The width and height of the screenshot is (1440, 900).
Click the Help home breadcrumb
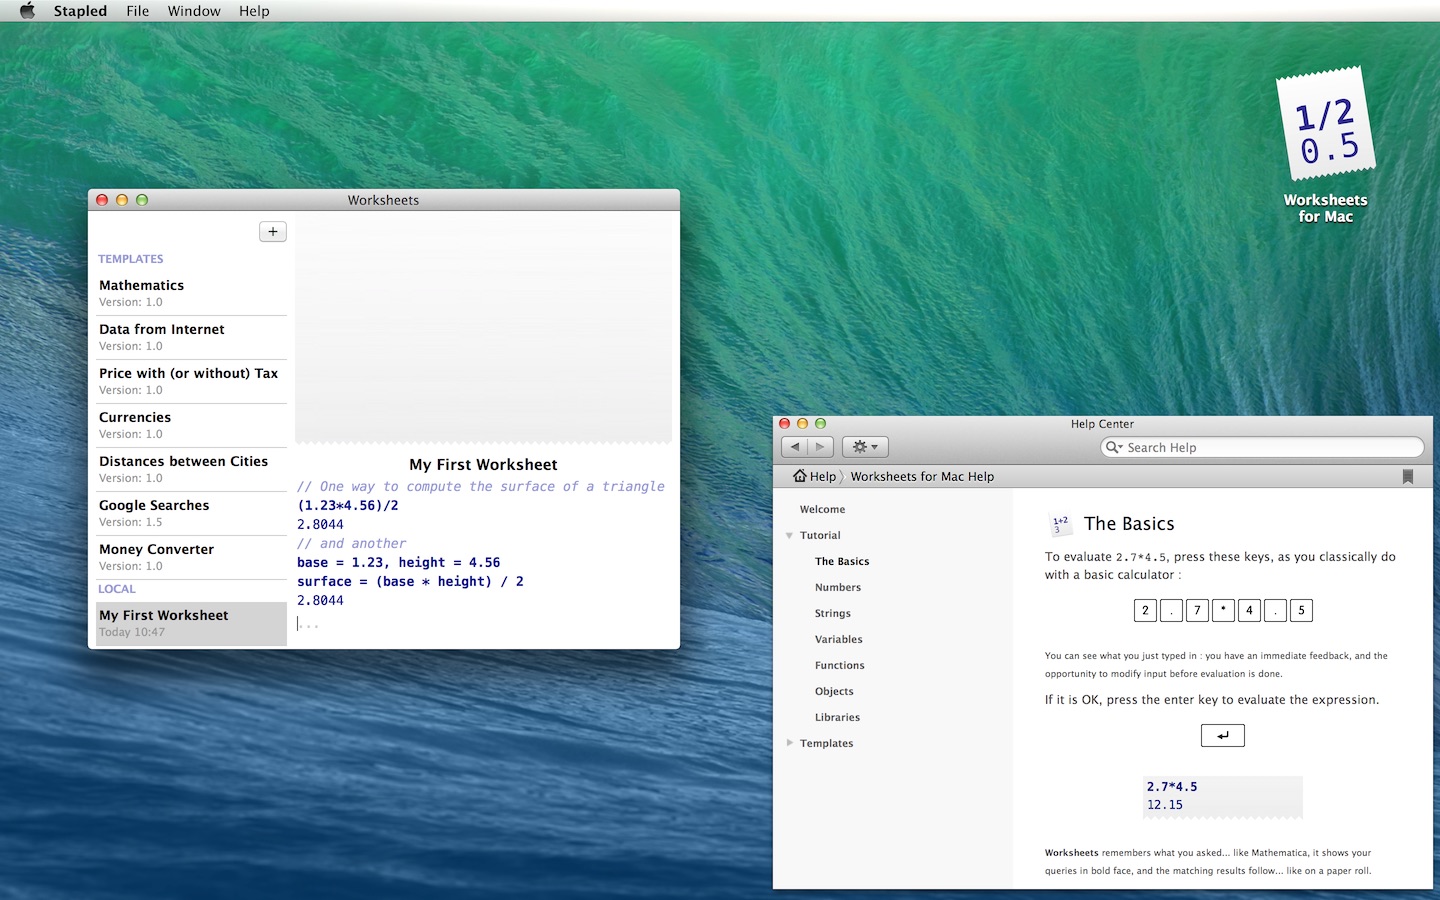click(814, 476)
